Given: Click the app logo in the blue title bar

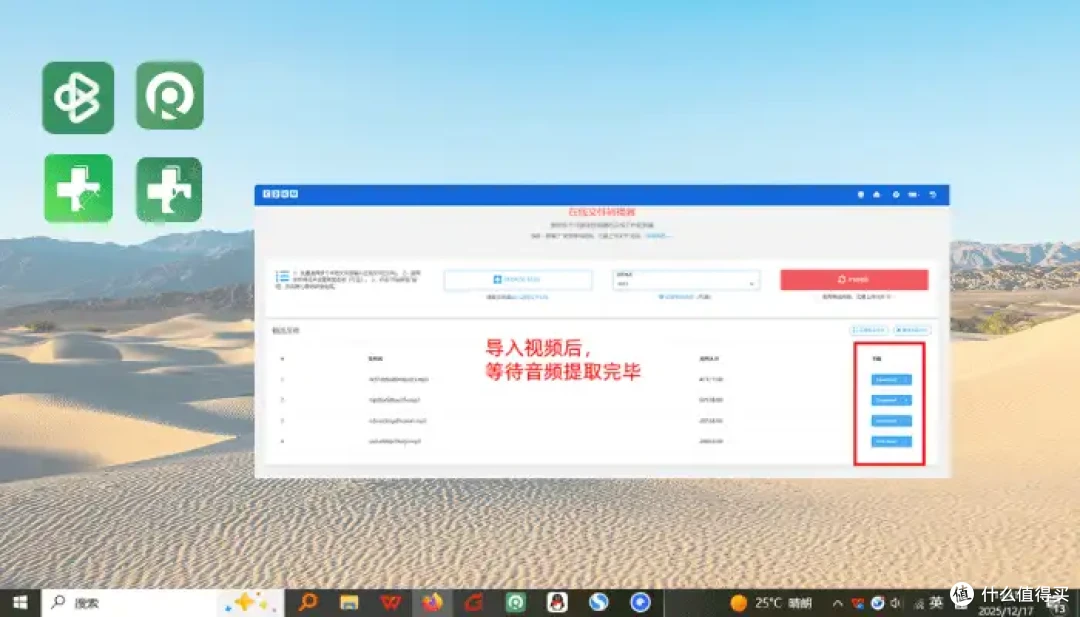Looking at the screenshot, I should pos(280,194).
